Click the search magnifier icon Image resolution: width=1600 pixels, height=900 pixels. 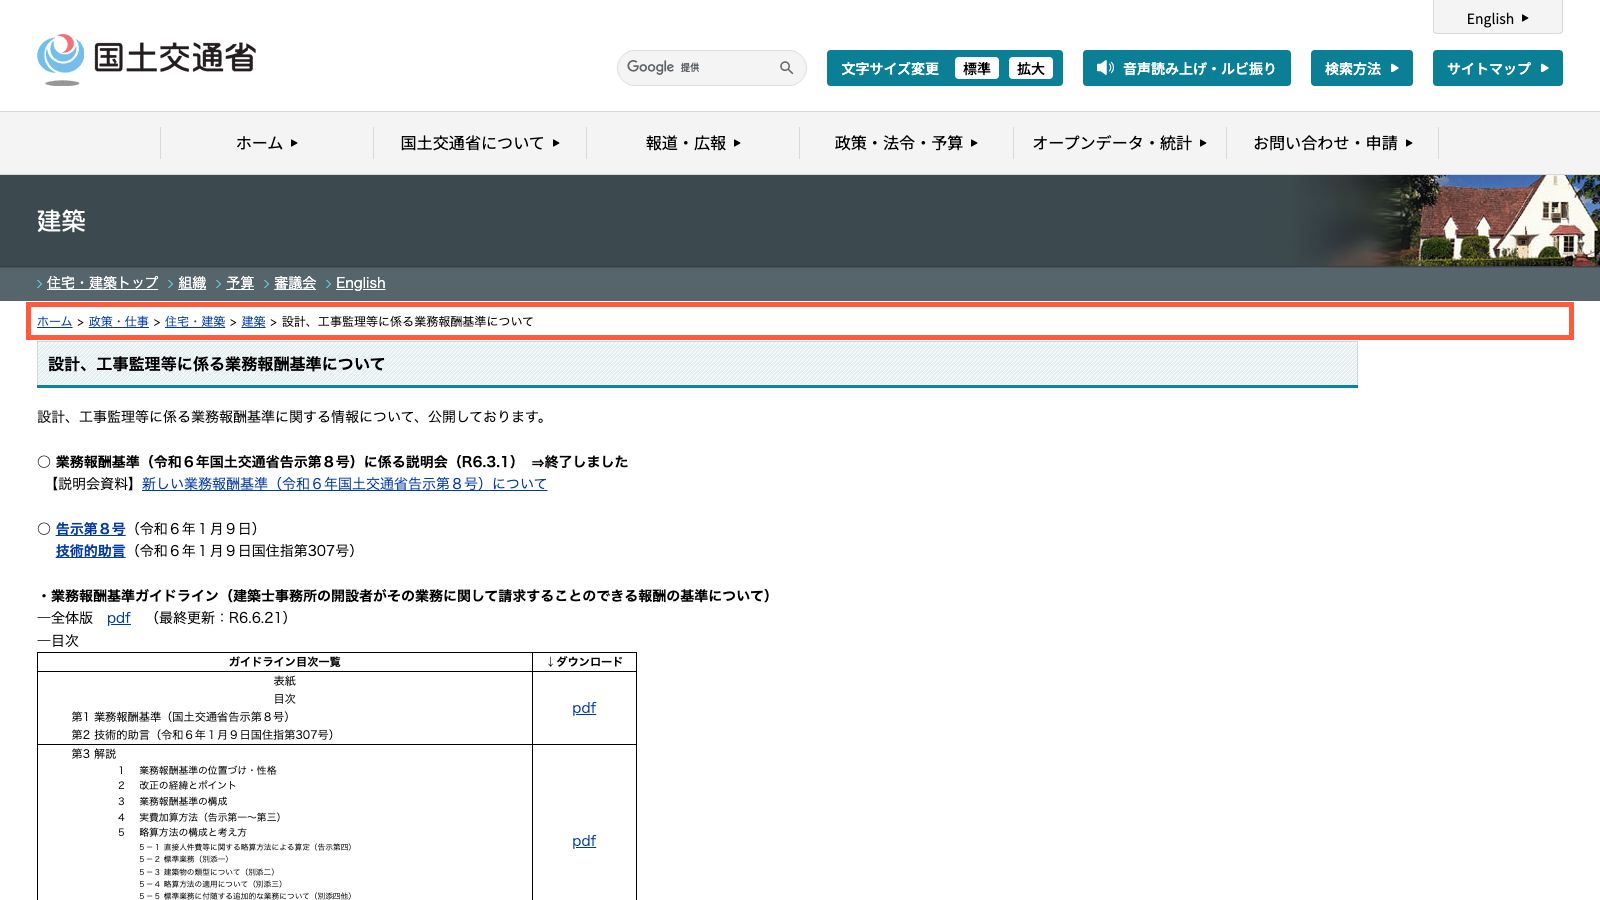tap(787, 68)
